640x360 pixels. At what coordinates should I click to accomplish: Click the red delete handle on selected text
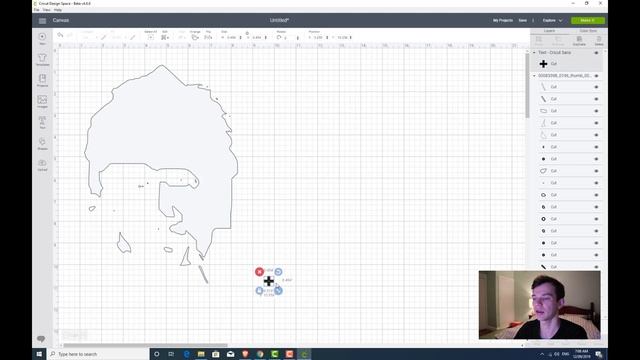tap(260, 272)
